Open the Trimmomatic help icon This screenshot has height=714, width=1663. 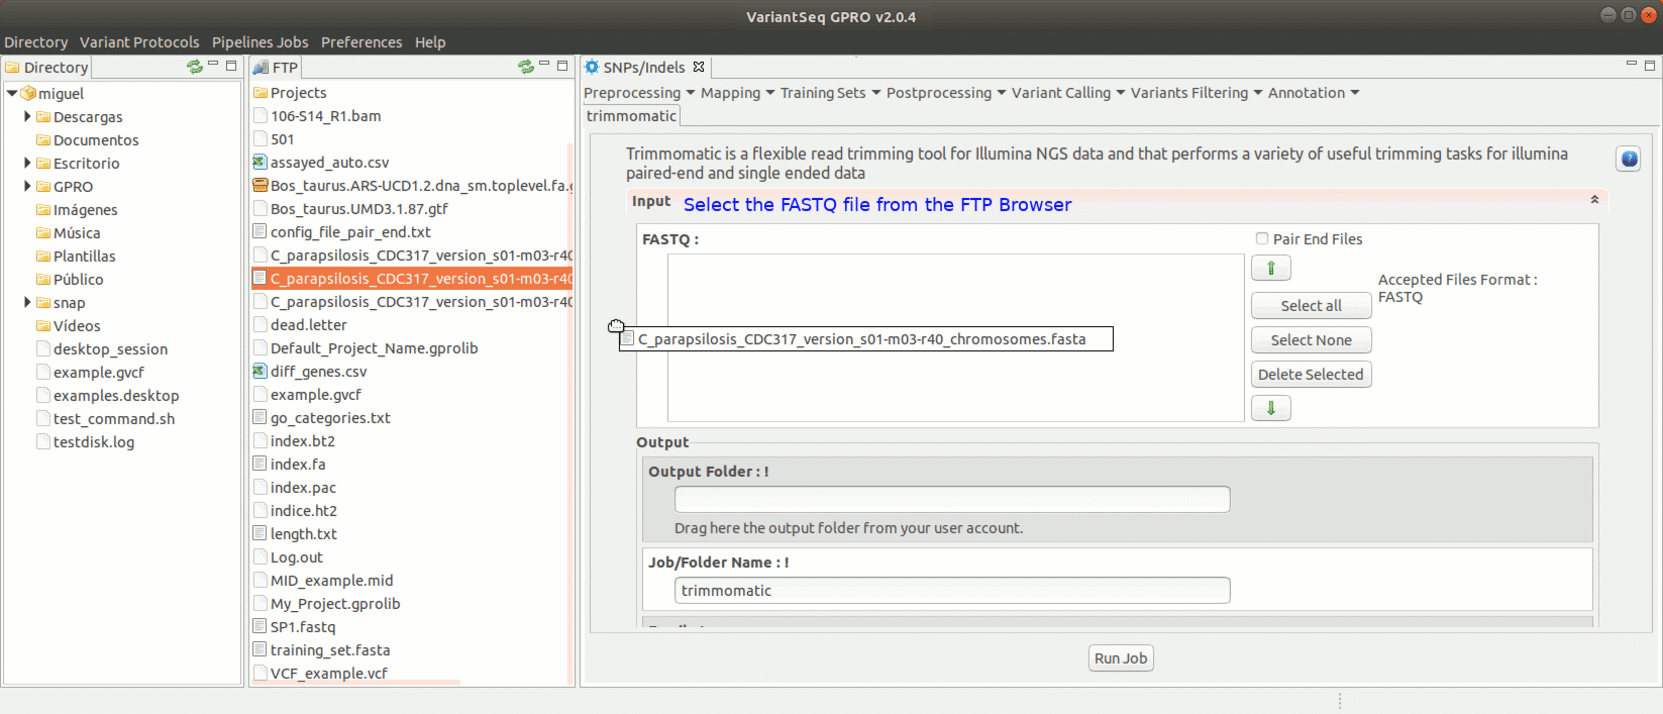(x=1628, y=159)
